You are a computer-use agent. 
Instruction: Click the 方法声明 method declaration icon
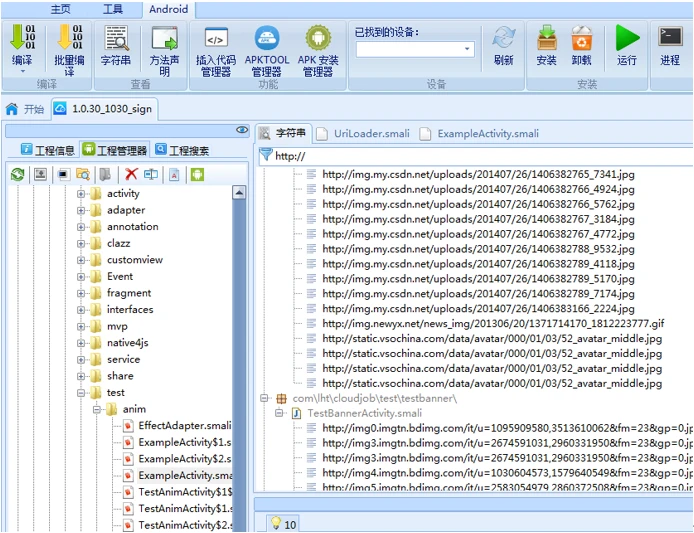click(164, 38)
